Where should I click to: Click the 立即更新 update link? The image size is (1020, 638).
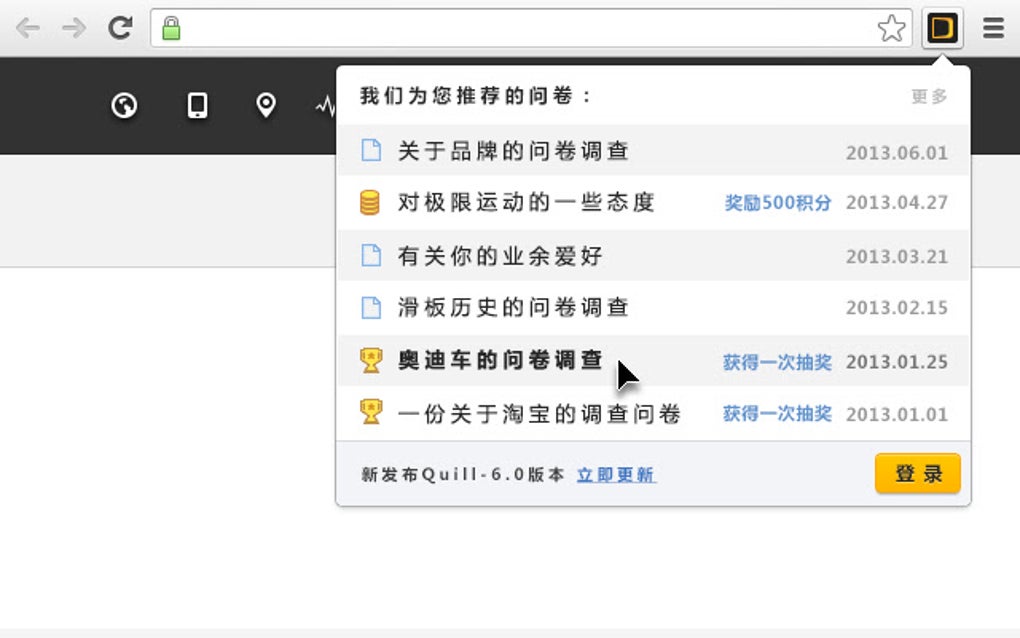pos(616,475)
